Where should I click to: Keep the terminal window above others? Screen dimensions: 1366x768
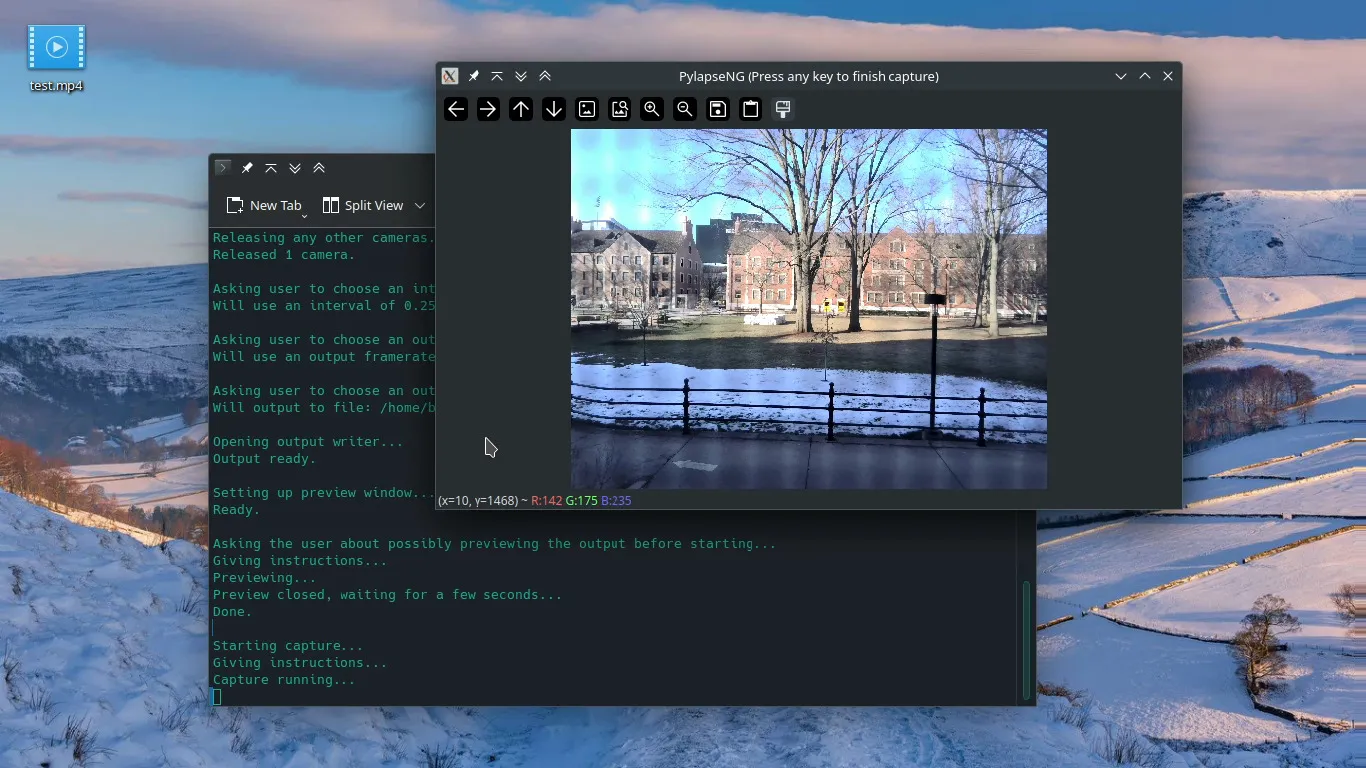click(319, 168)
